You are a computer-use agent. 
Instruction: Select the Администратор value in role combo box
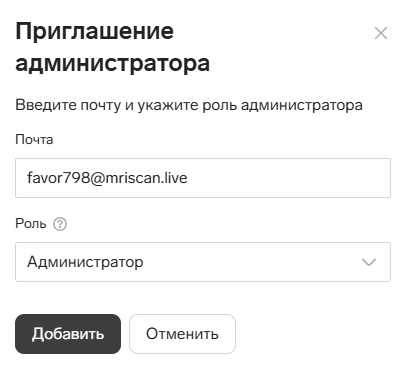pyautogui.click(x=85, y=262)
